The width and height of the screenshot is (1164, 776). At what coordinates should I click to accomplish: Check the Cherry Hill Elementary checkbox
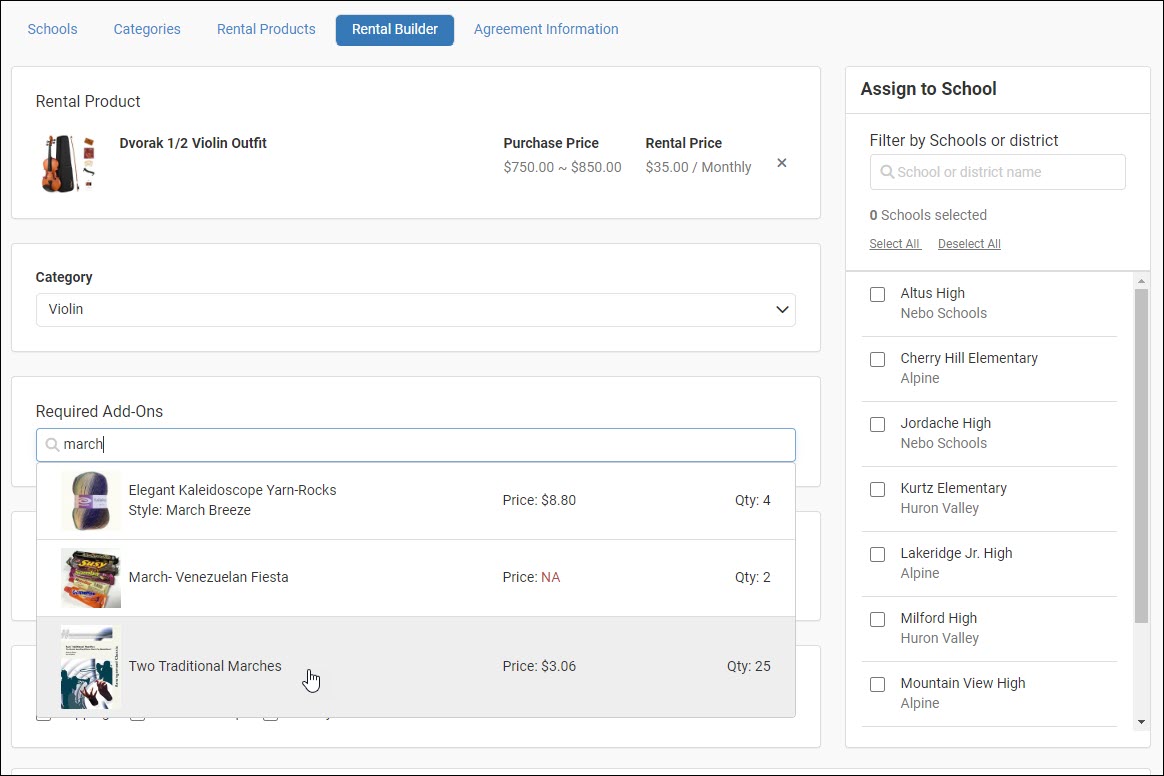coord(877,359)
